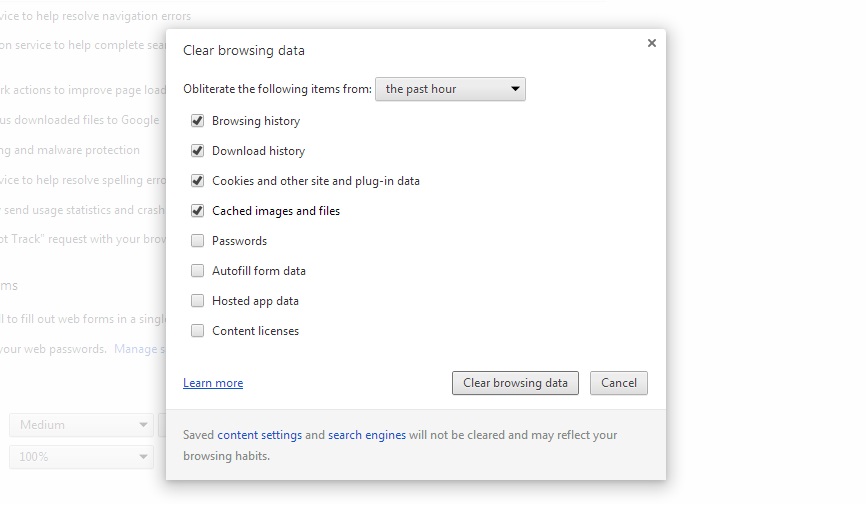
Task: Uncheck the Browsing history checkbox
Action: click(198, 121)
